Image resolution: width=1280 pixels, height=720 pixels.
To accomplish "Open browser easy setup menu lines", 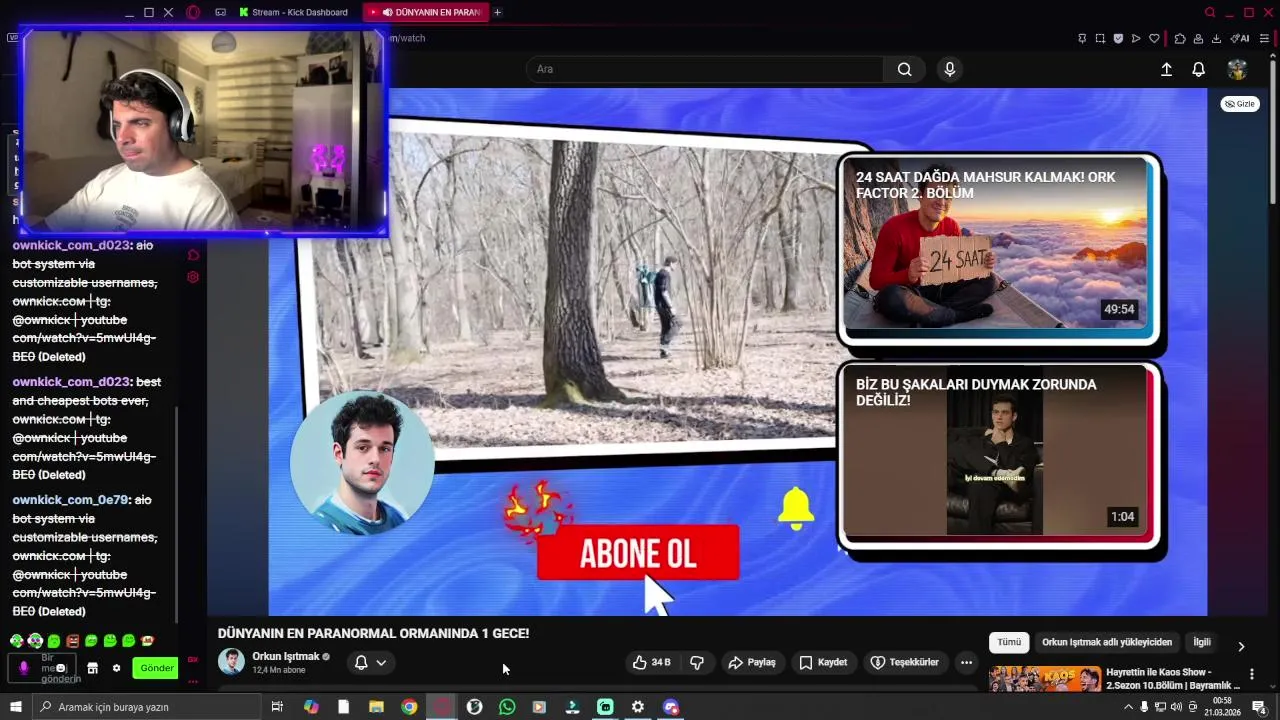I will [x=1264, y=39].
